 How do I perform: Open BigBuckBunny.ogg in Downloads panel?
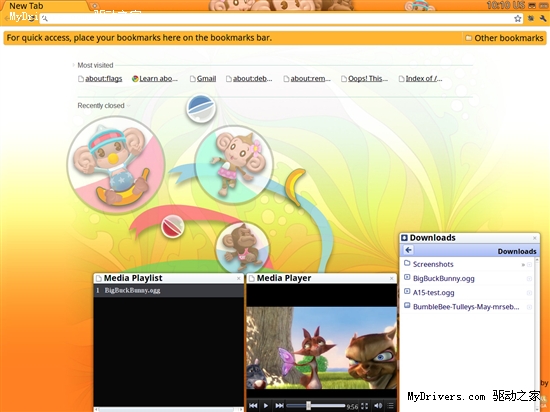[x=443, y=278]
